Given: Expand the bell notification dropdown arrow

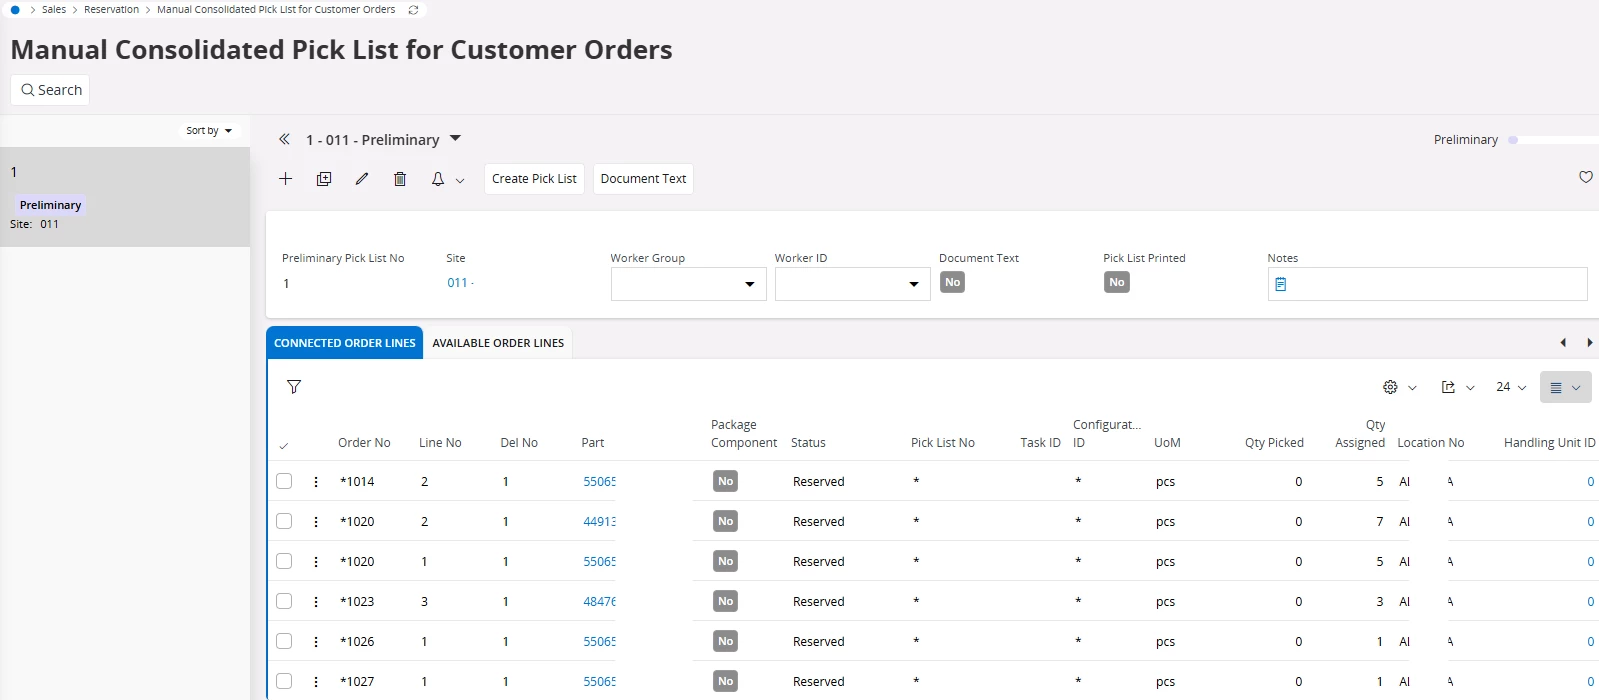Looking at the screenshot, I should point(460,181).
